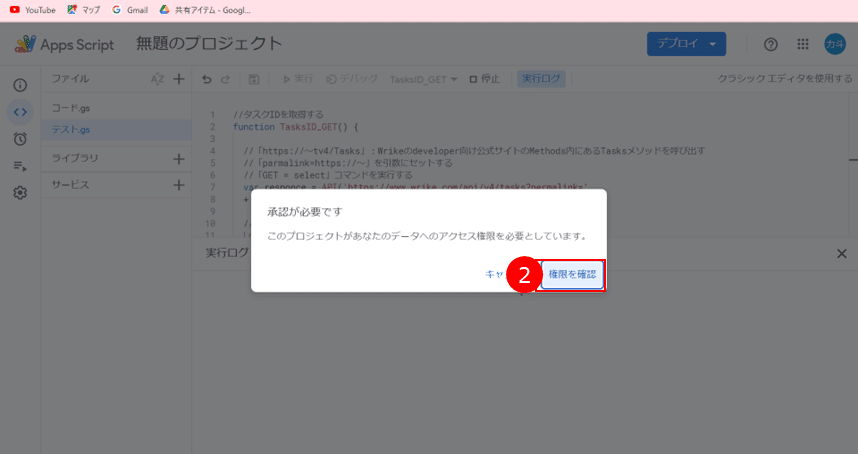858x454 pixels.
Task: Select the テスト.gs file
Action: [x=116, y=130]
